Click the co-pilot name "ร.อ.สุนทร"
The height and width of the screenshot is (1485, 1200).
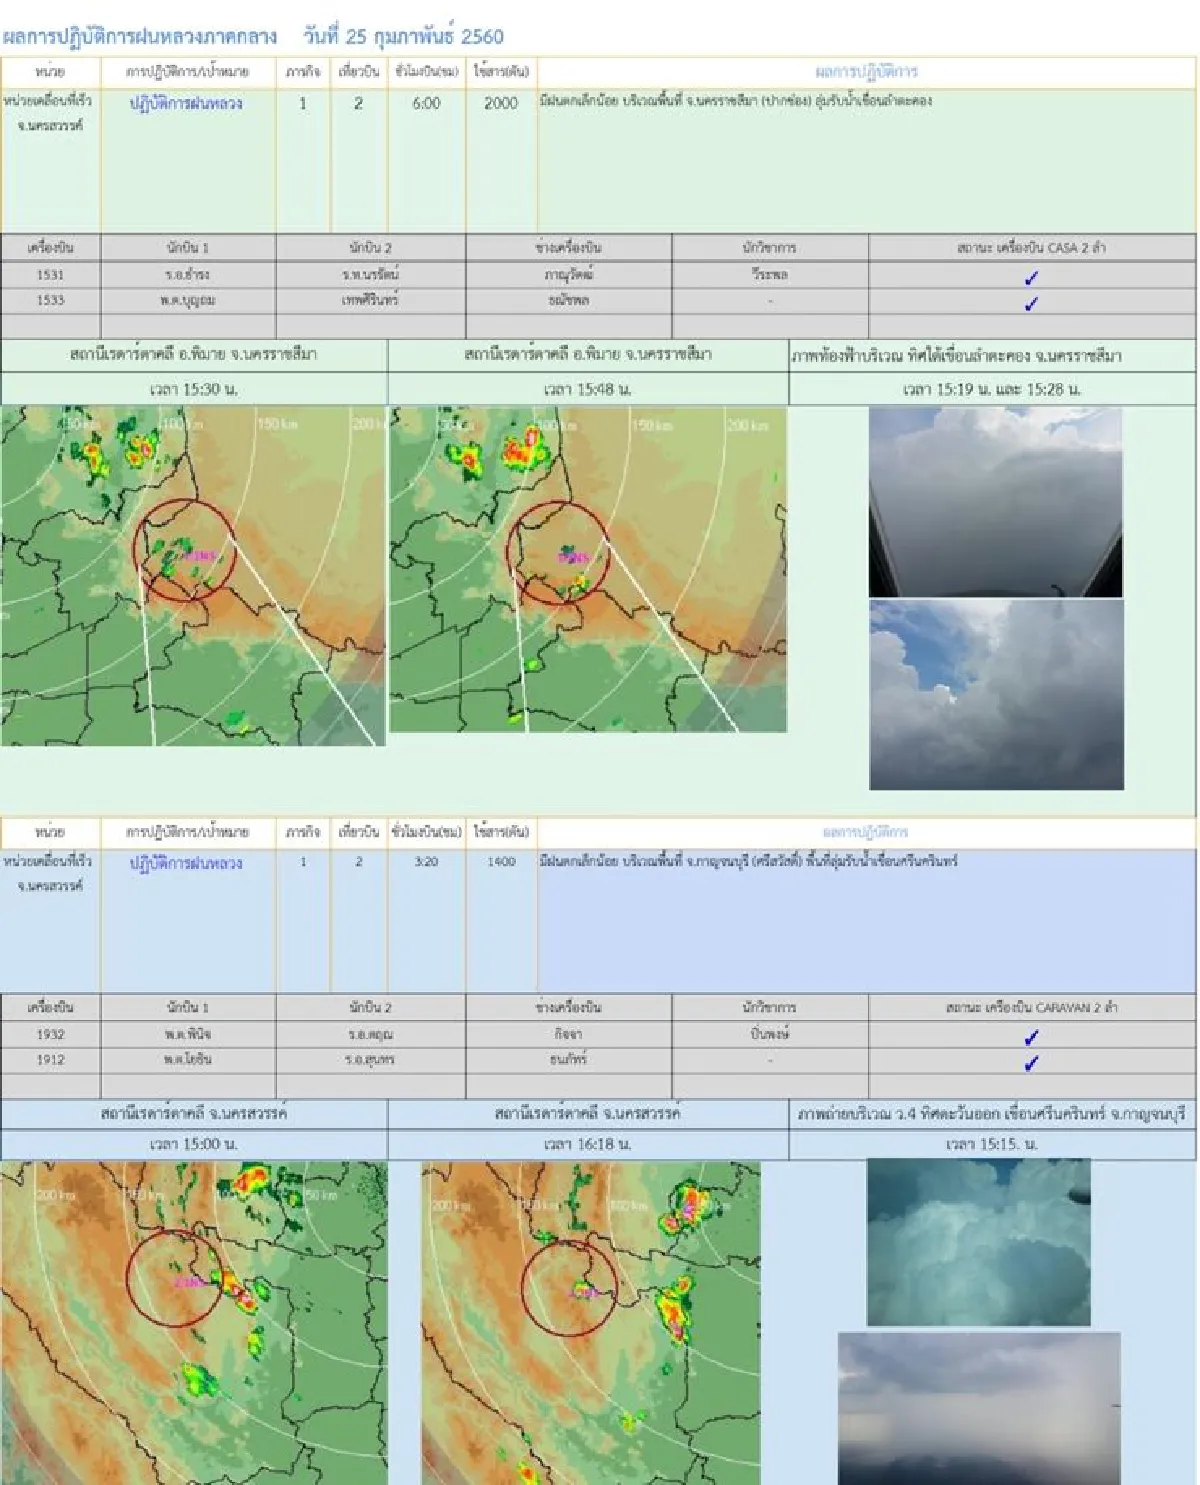coord(370,1059)
